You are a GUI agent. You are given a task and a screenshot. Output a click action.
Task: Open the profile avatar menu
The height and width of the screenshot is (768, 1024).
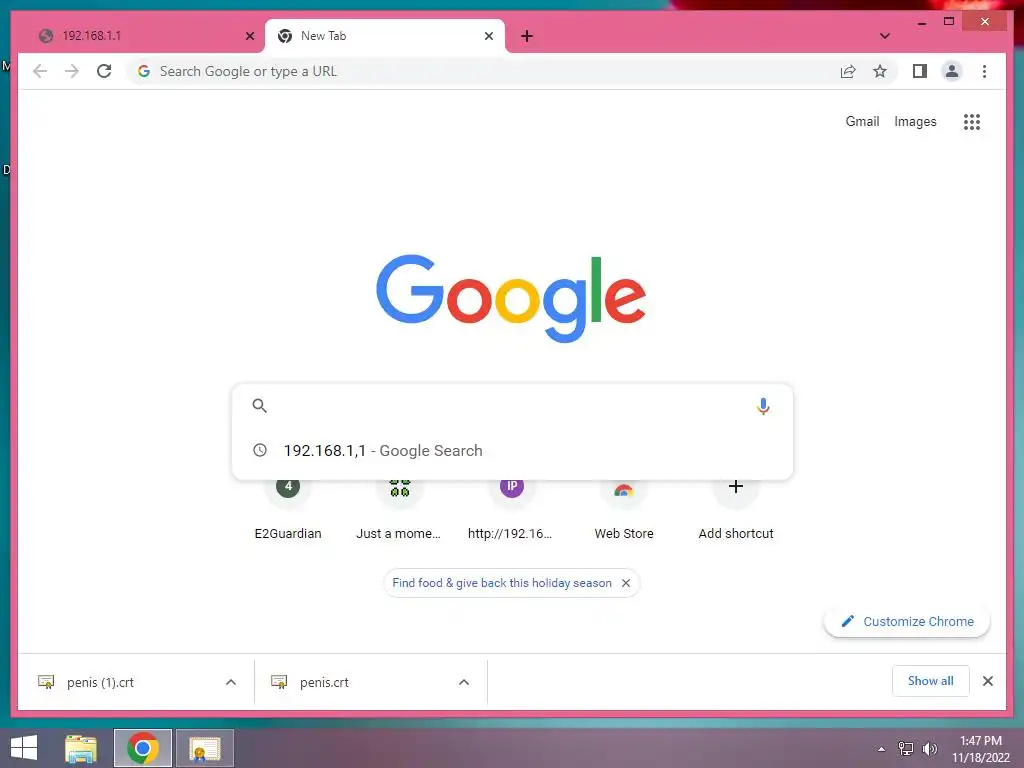click(x=952, y=71)
